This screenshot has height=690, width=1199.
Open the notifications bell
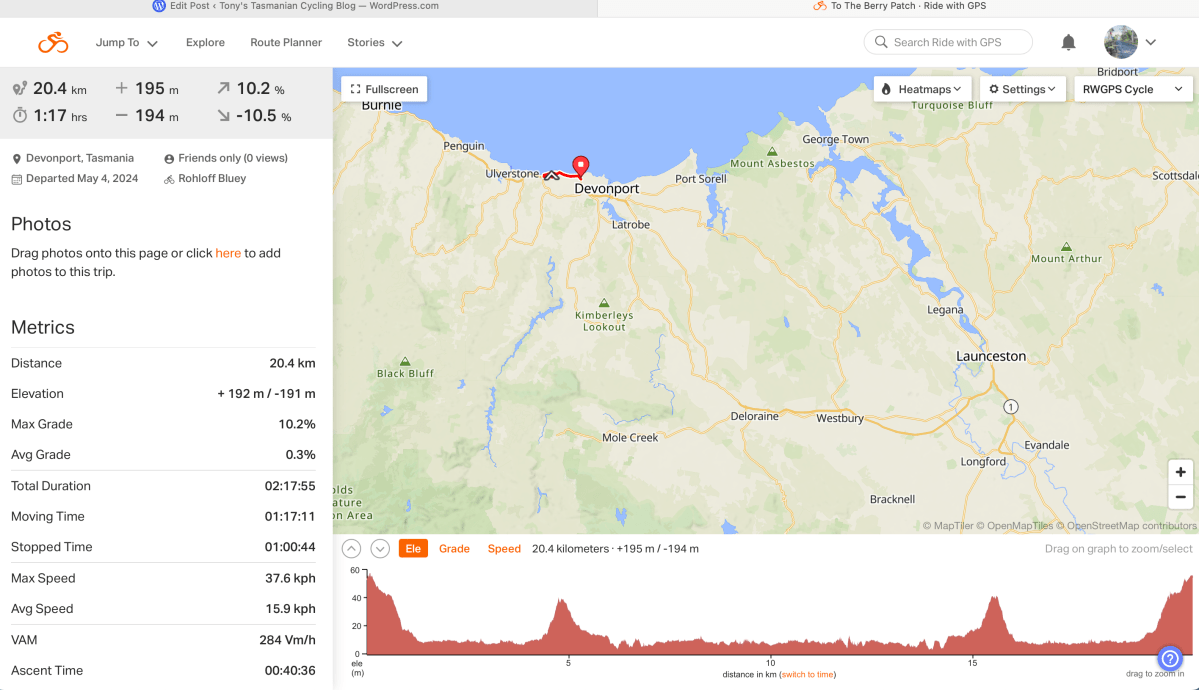(x=1068, y=42)
